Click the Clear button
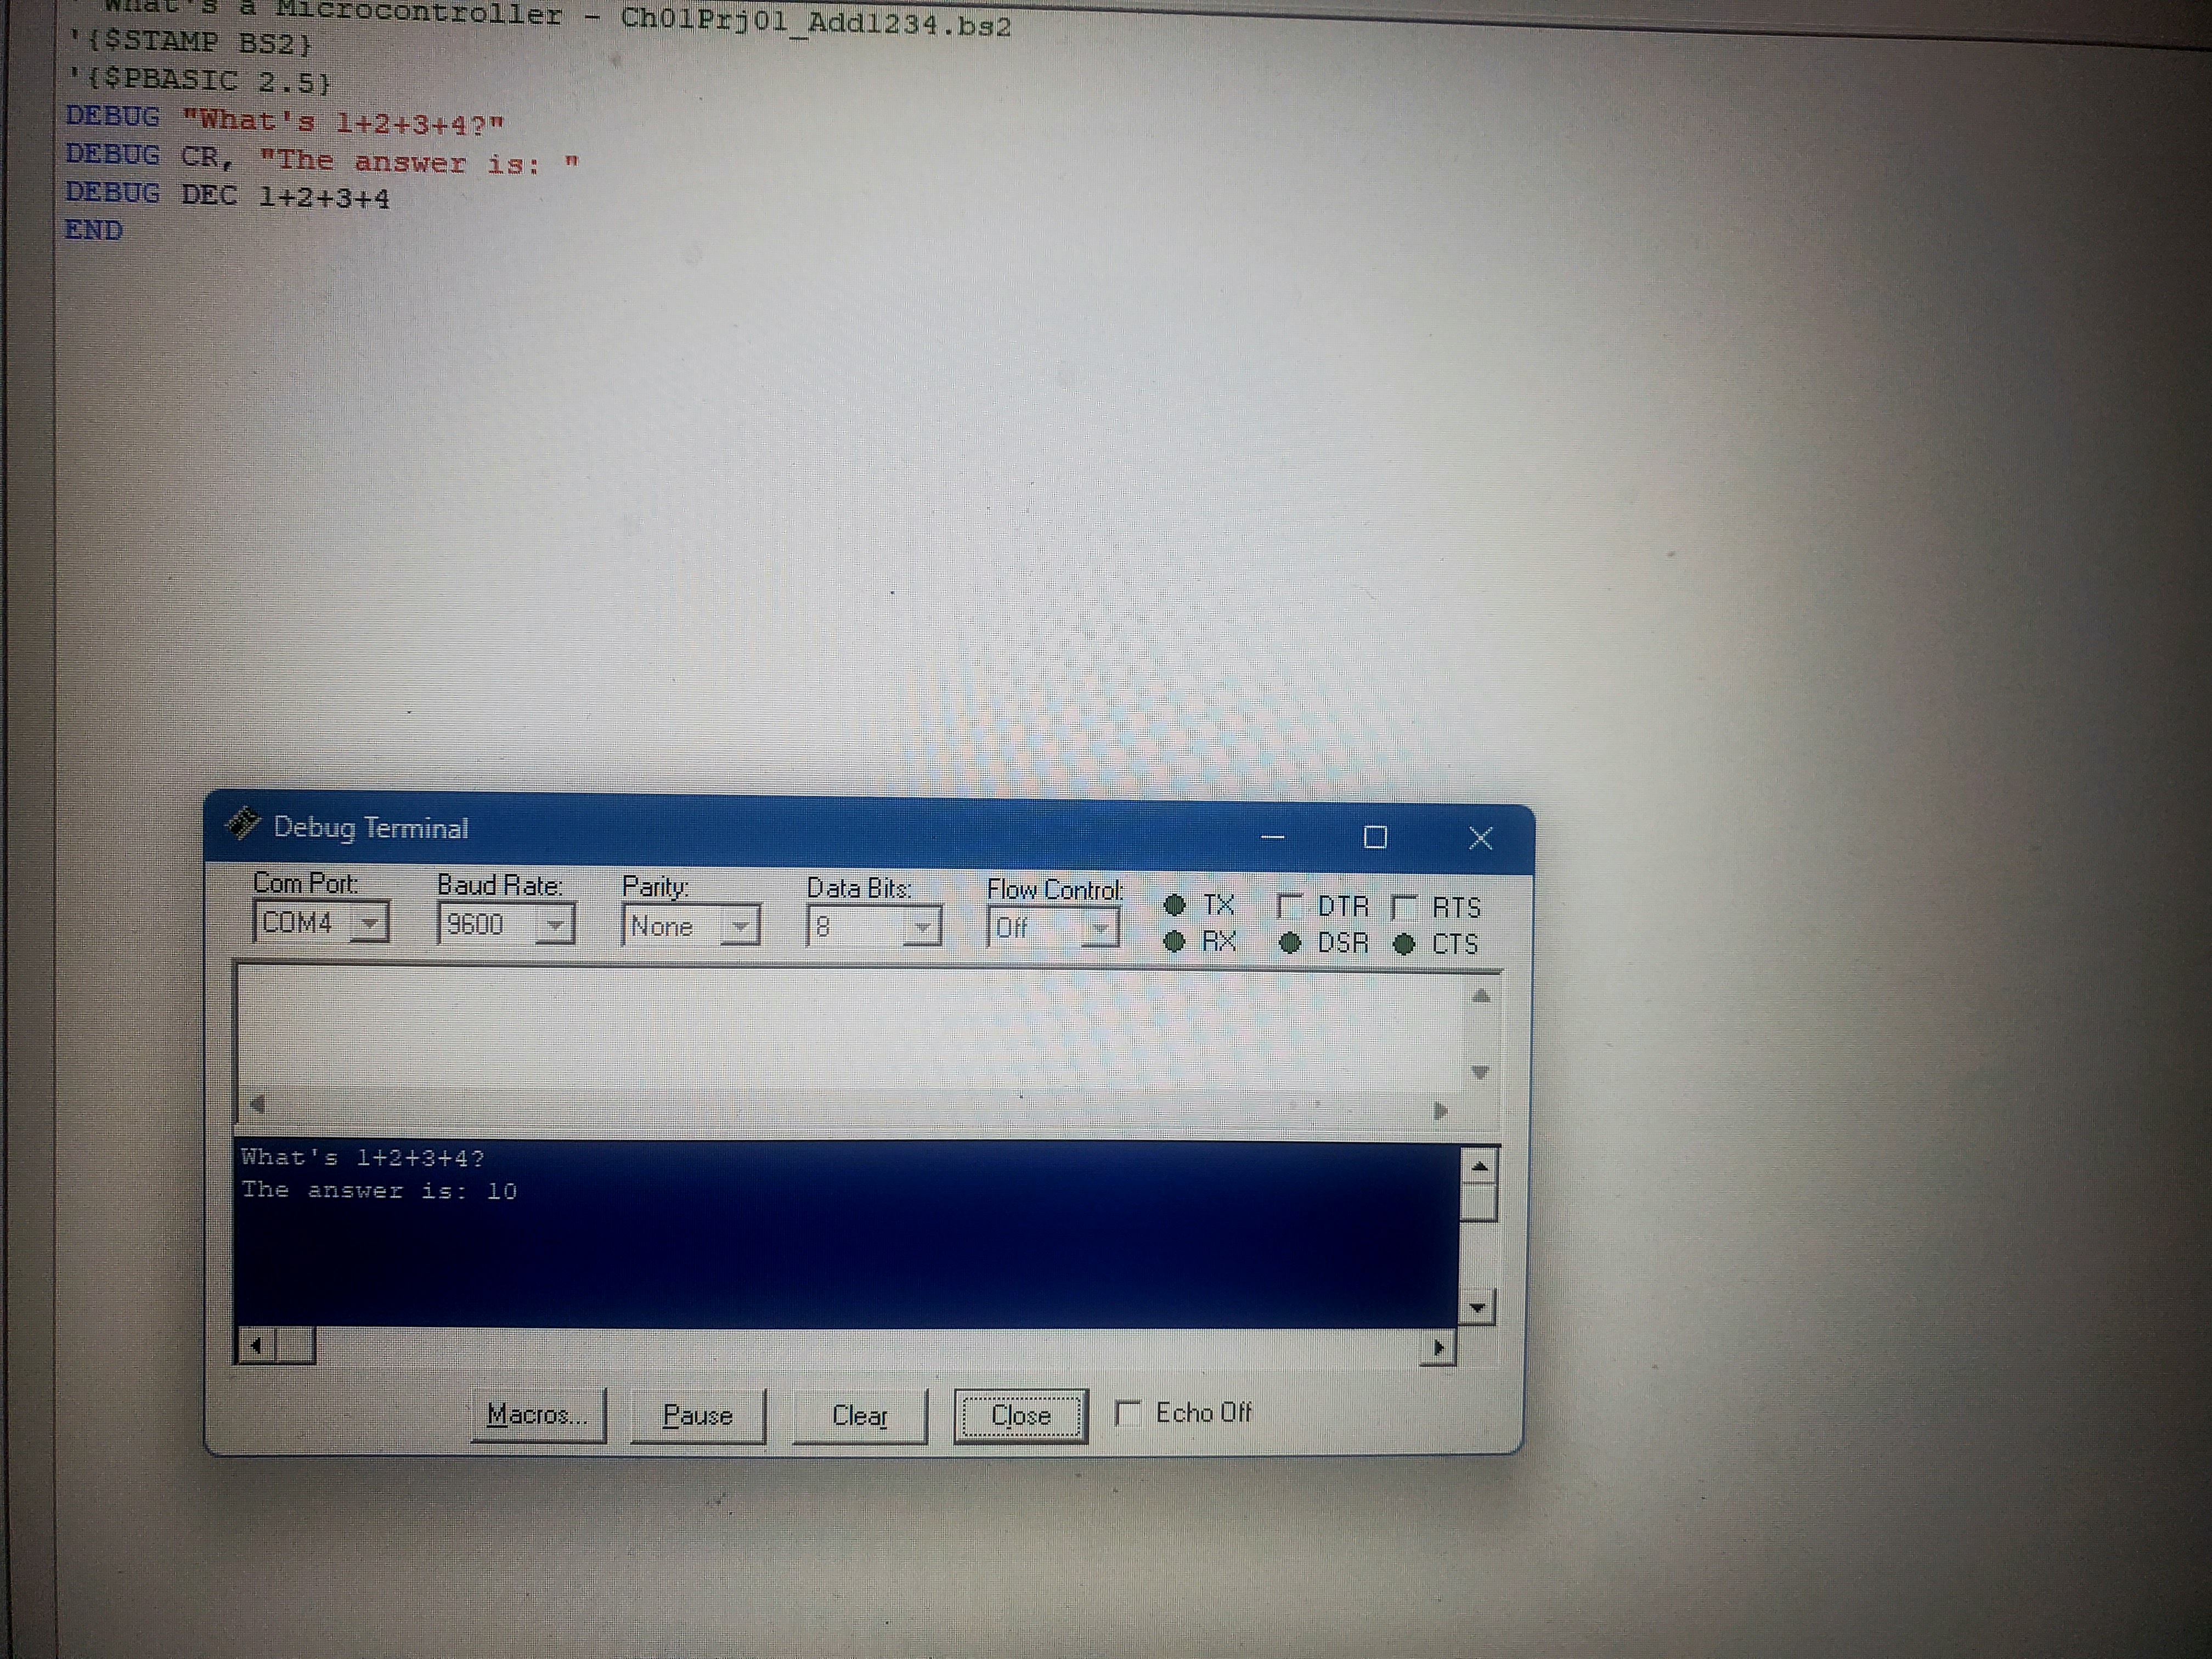Image resolution: width=2212 pixels, height=1659 pixels. click(860, 1416)
